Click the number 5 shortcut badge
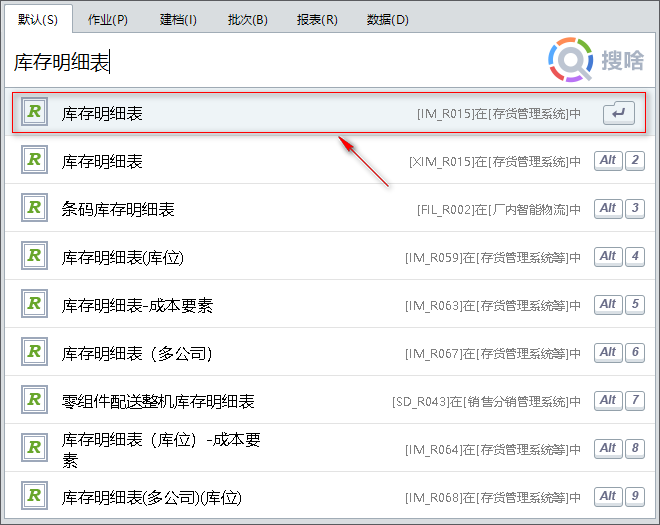 point(635,305)
